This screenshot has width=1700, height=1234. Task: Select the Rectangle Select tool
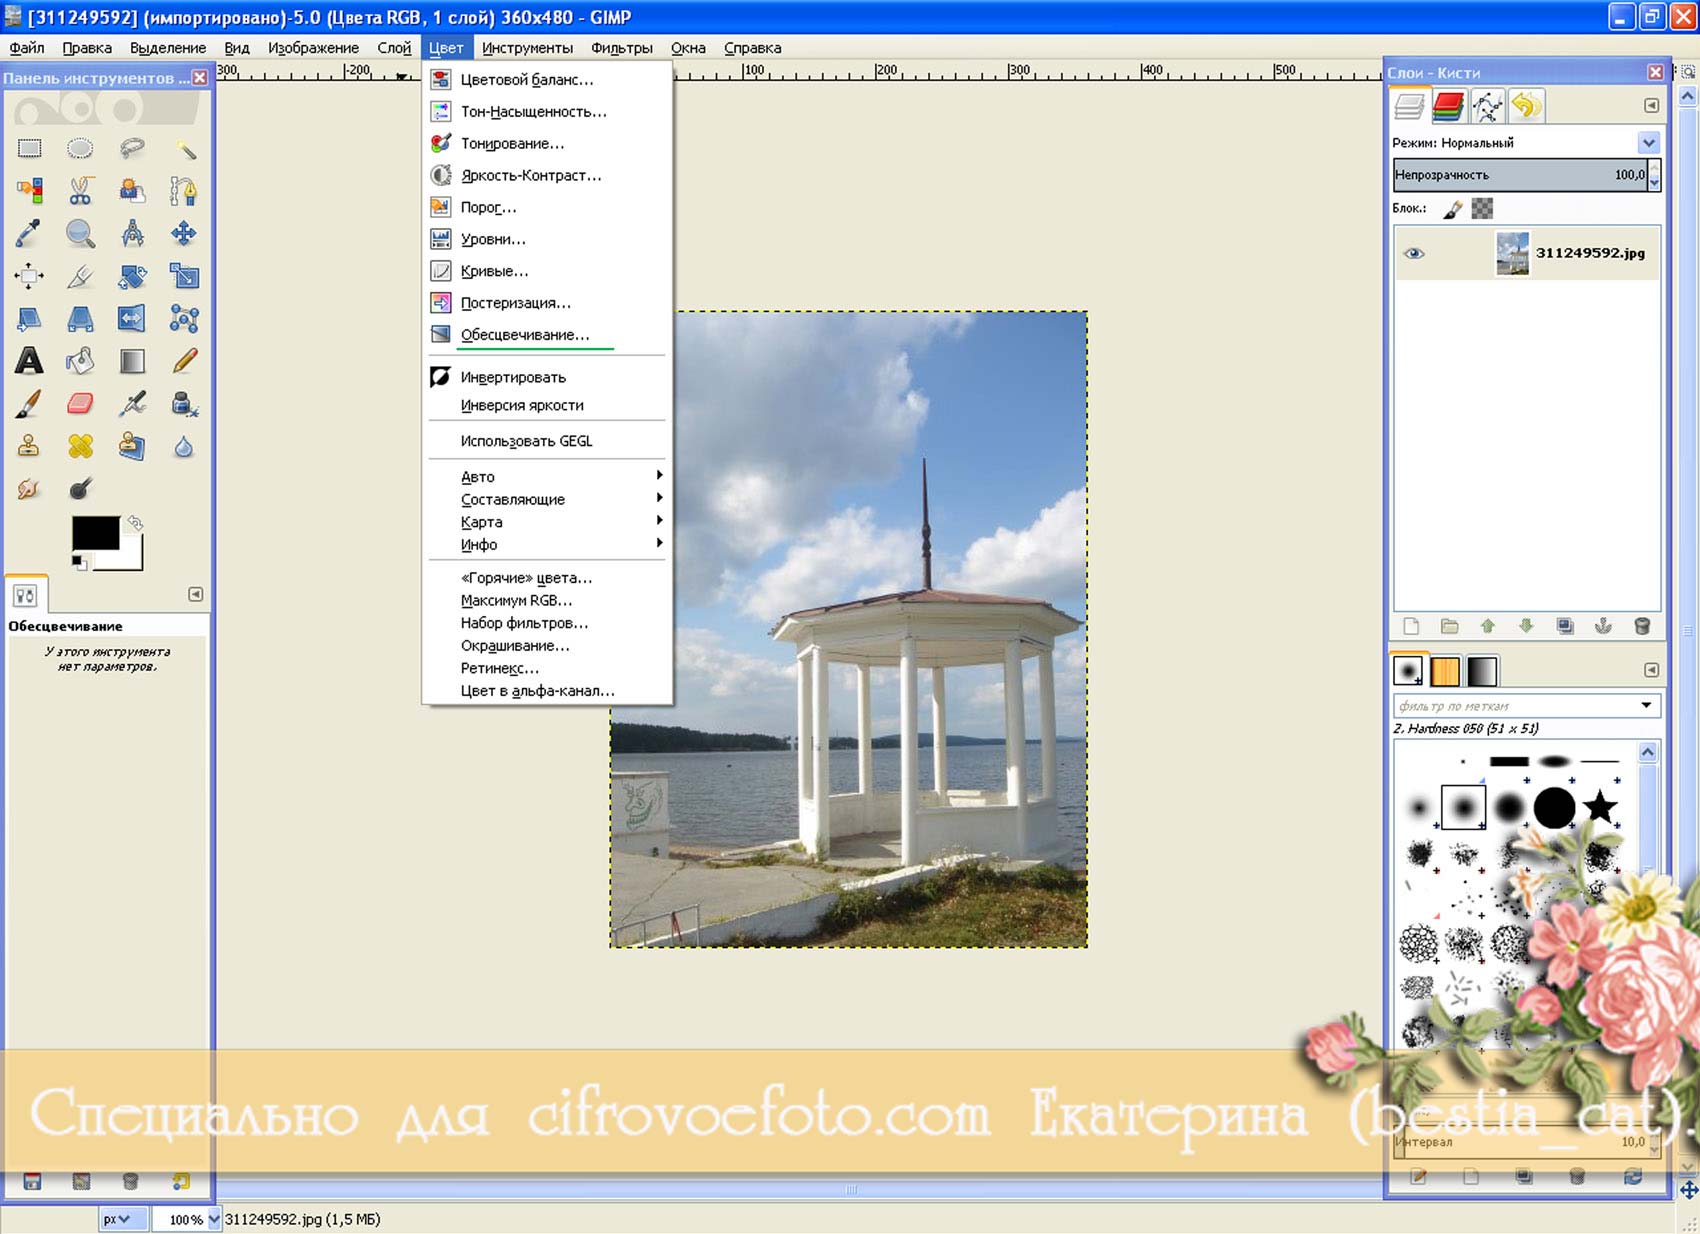tap(29, 149)
